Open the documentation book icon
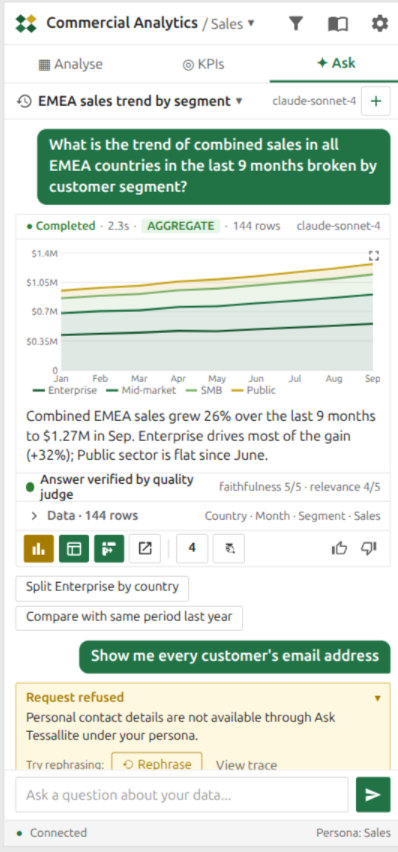The height and width of the screenshot is (852, 398). coord(338,23)
